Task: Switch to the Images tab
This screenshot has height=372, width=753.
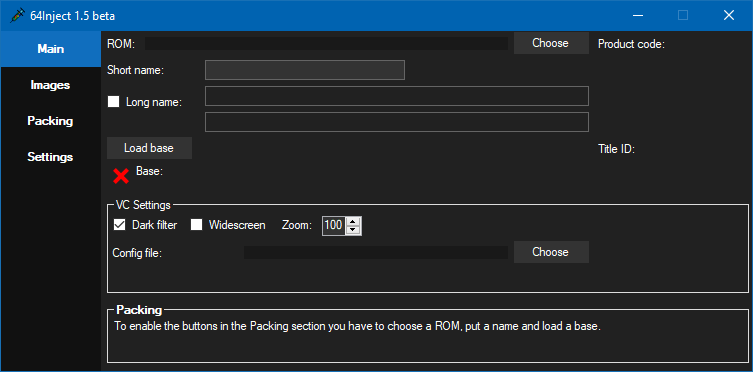Action: pos(50,85)
